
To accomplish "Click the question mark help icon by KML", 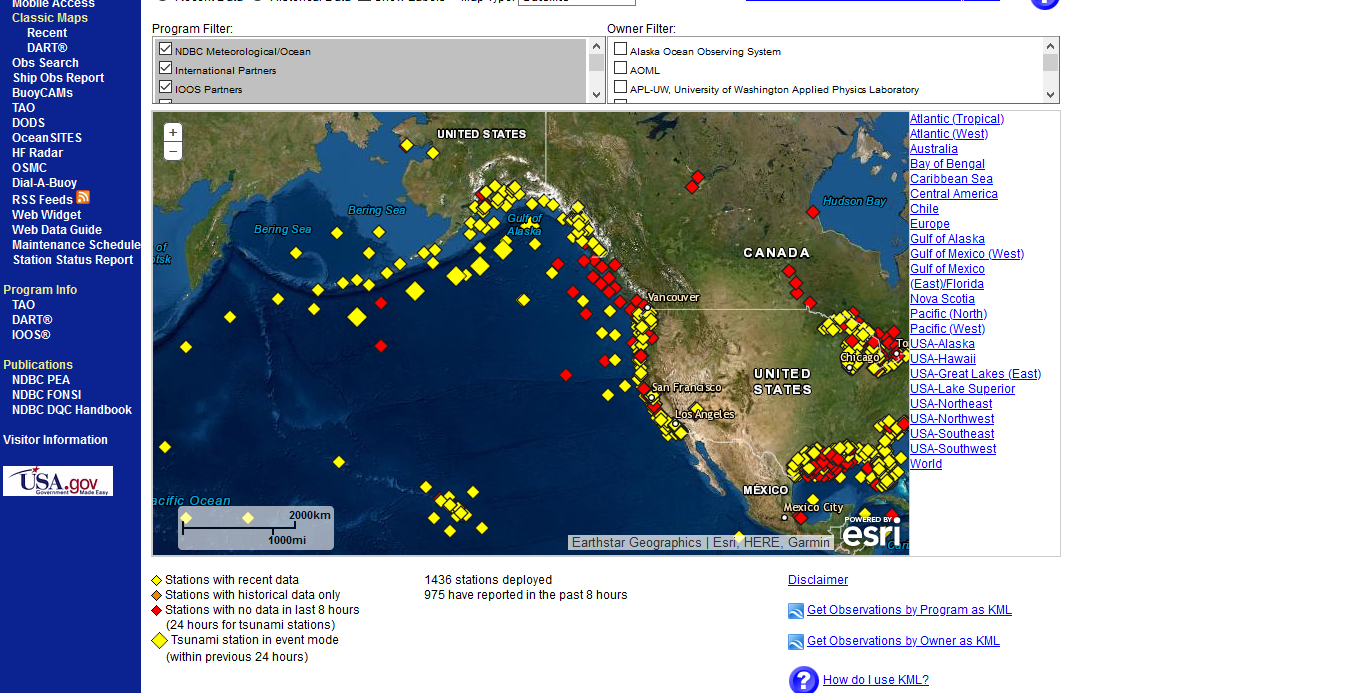I will pos(804,680).
